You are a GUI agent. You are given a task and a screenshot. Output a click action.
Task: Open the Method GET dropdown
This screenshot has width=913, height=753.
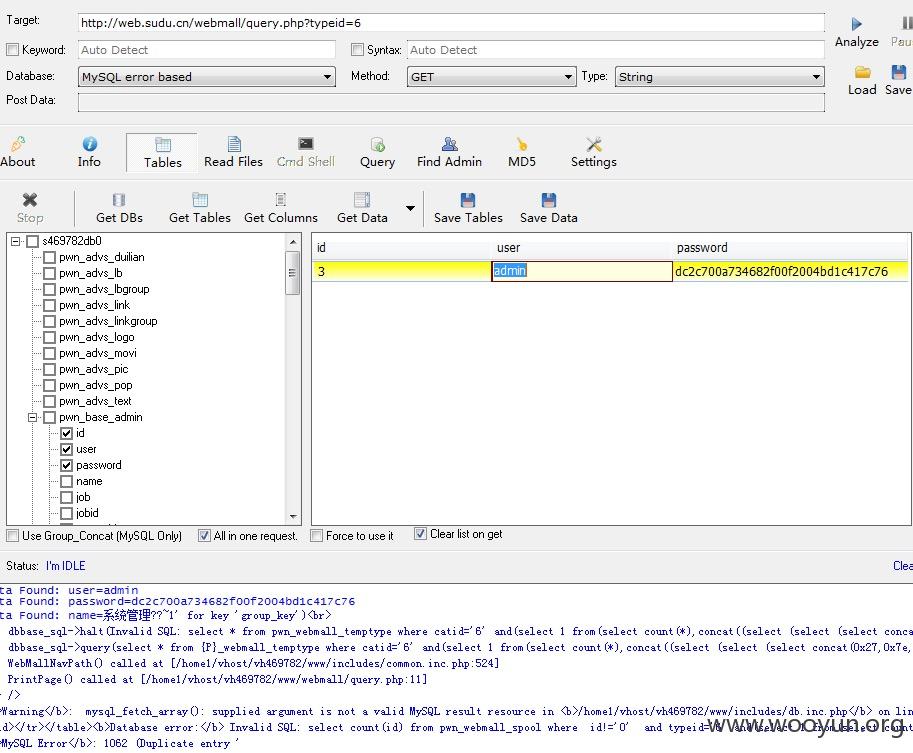491,77
